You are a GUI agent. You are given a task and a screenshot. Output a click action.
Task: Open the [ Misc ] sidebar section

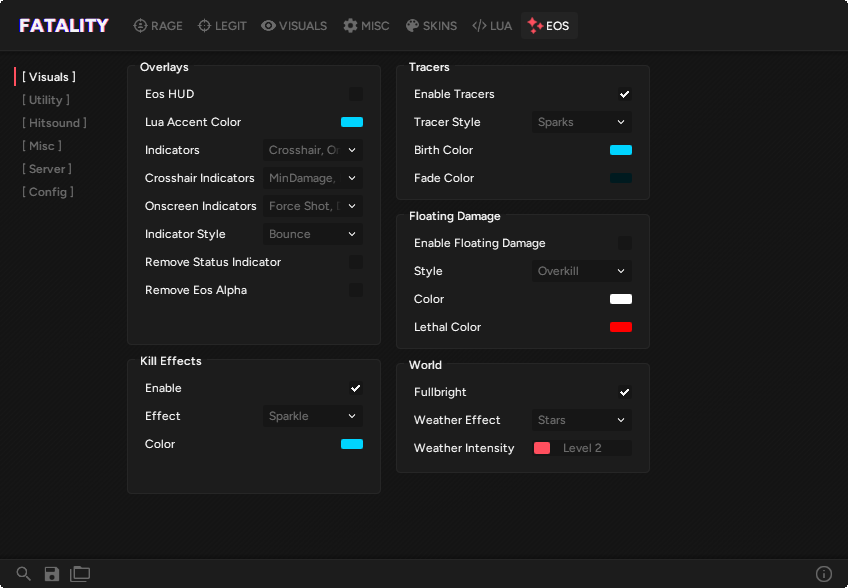point(42,146)
